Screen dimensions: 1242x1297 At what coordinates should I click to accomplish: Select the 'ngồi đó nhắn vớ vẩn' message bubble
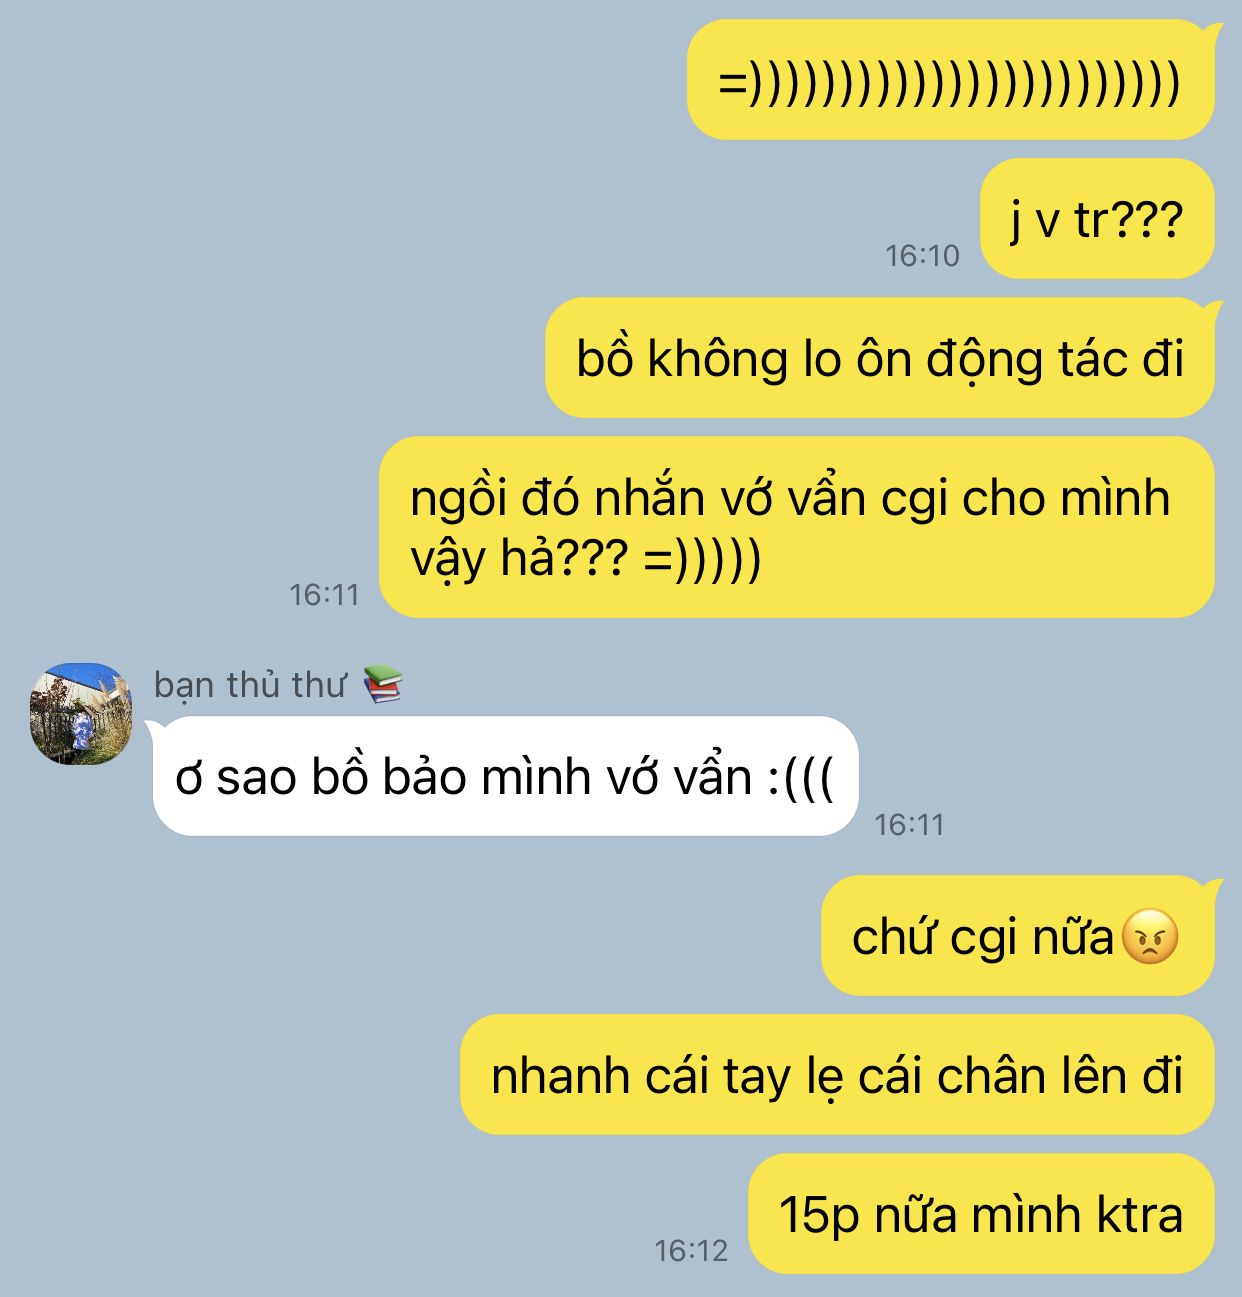[797, 527]
